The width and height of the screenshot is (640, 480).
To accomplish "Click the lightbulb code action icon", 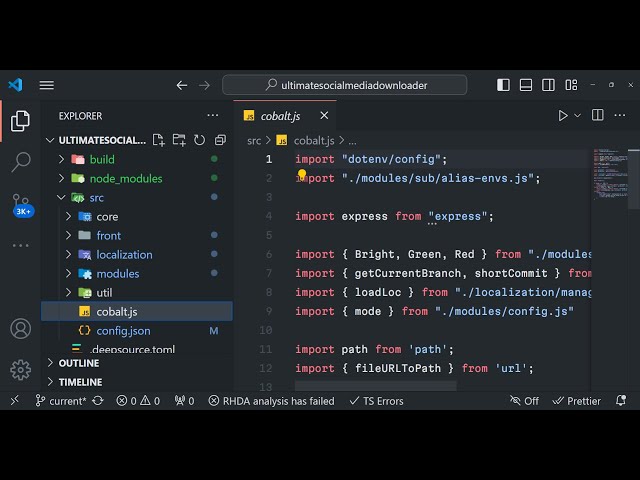I will click(301, 175).
